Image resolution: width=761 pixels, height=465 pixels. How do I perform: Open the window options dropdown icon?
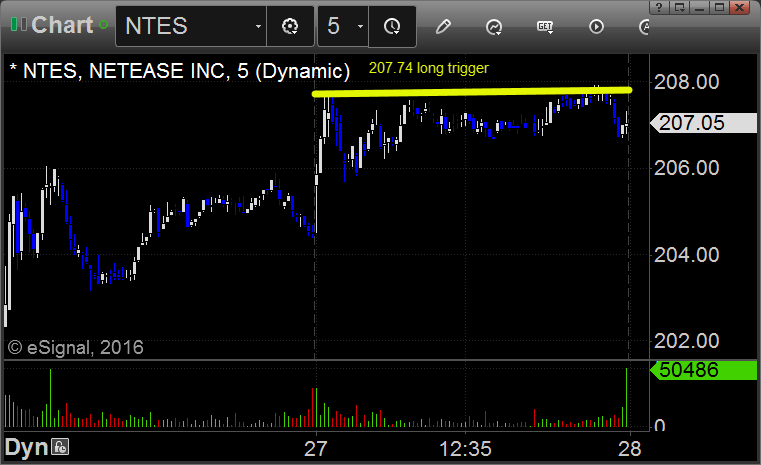[x=679, y=7]
